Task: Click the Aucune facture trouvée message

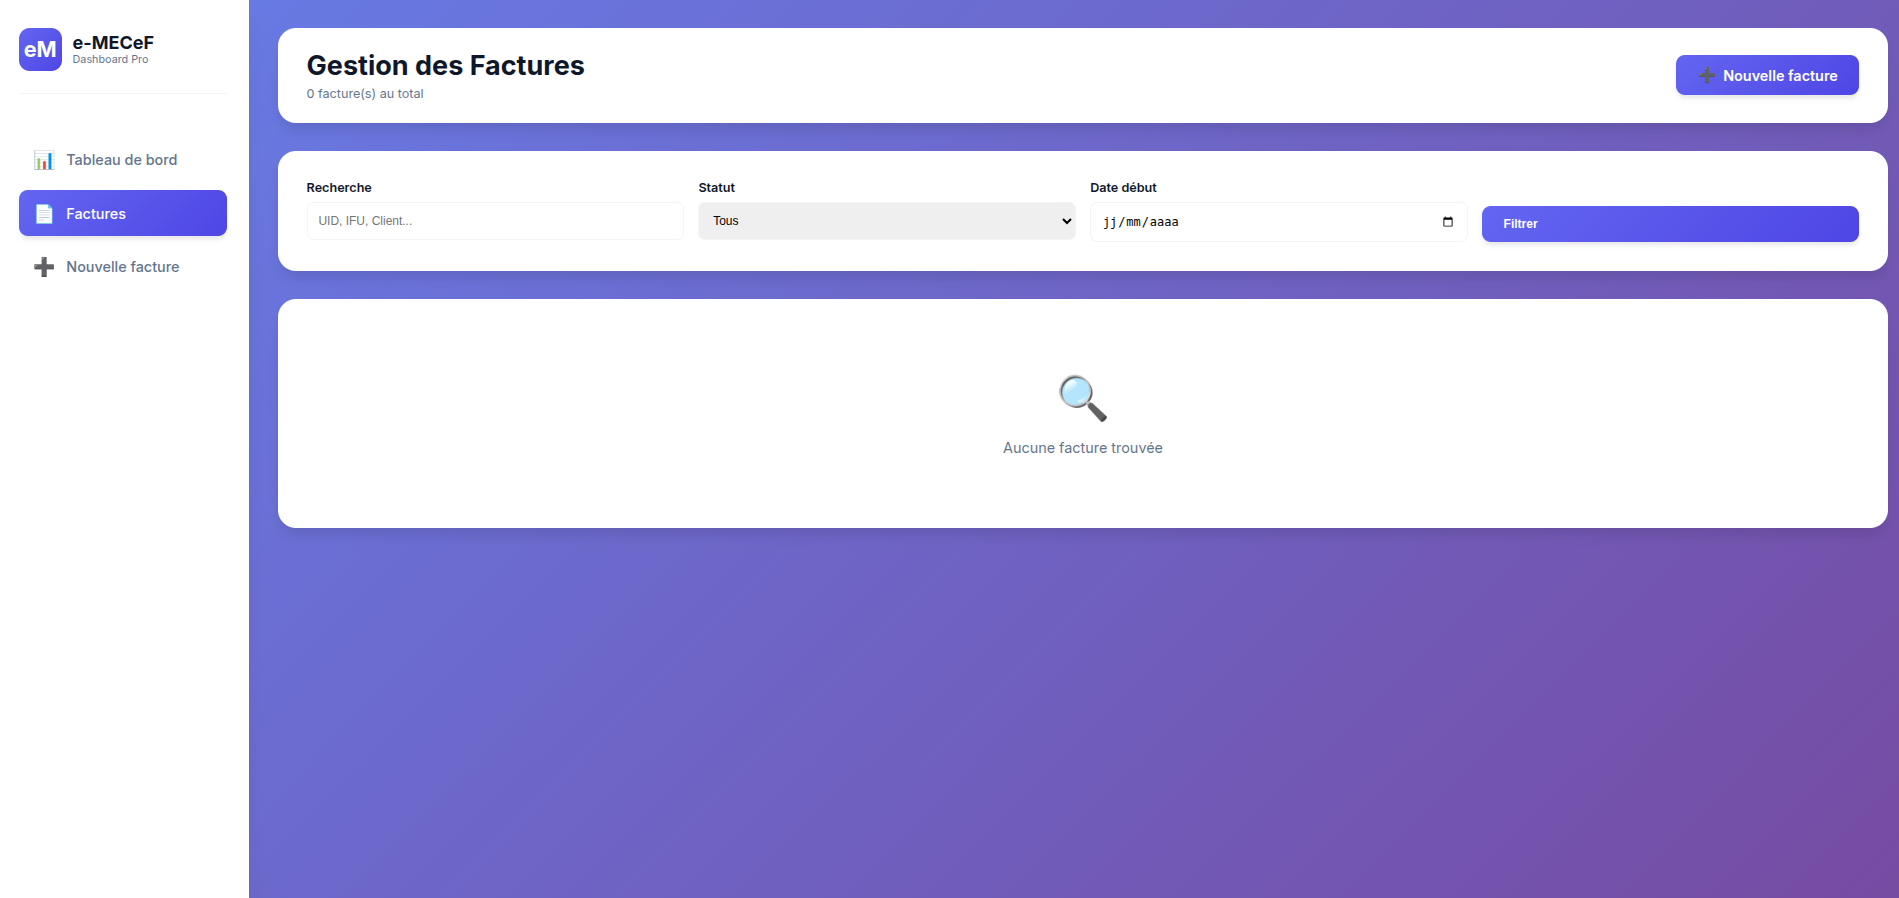Action: point(1082,448)
